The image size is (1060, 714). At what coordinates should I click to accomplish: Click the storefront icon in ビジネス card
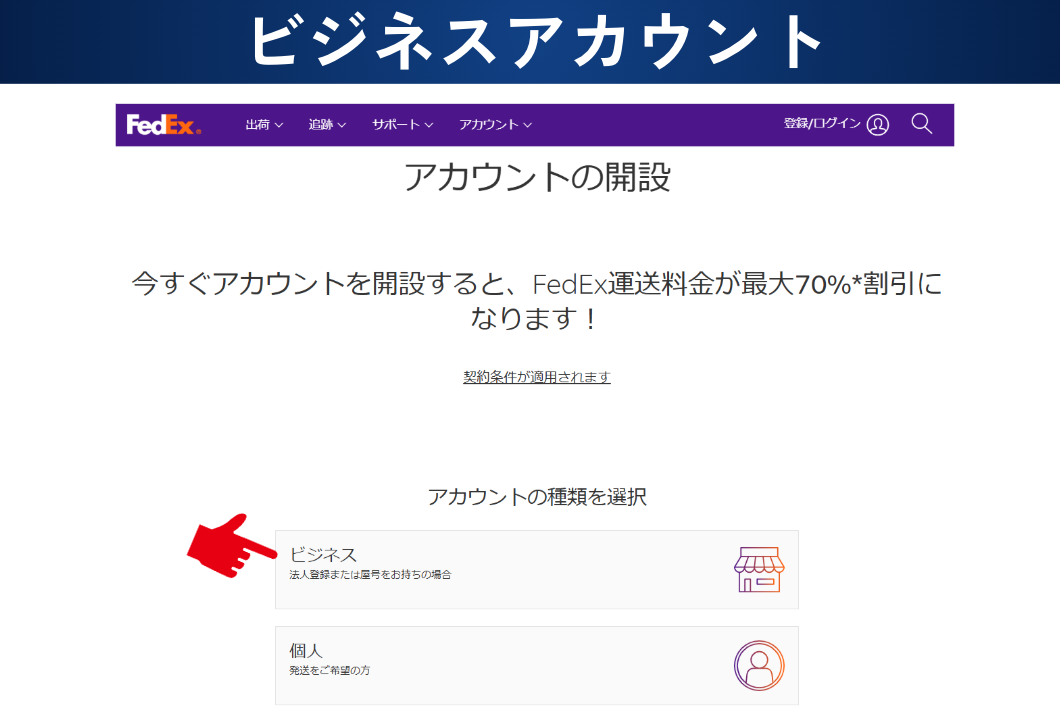click(759, 569)
